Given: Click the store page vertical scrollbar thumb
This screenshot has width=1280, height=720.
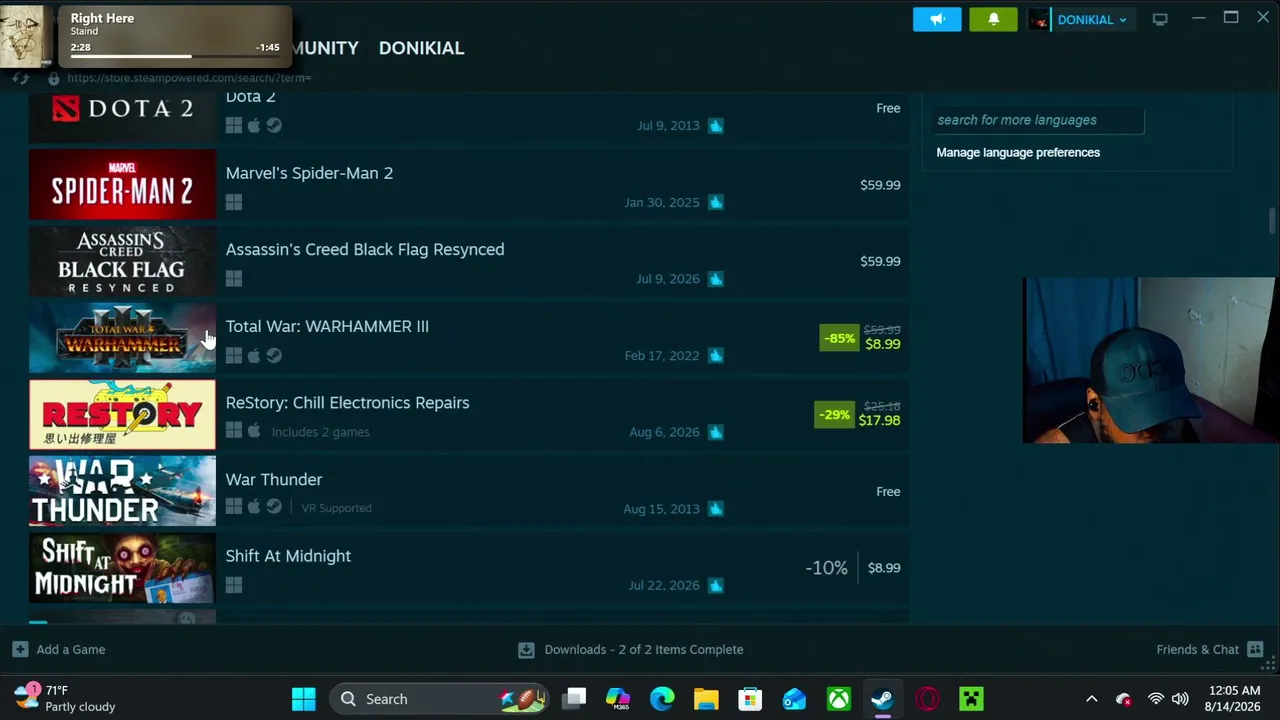Looking at the screenshot, I should (x=1272, y=222).
